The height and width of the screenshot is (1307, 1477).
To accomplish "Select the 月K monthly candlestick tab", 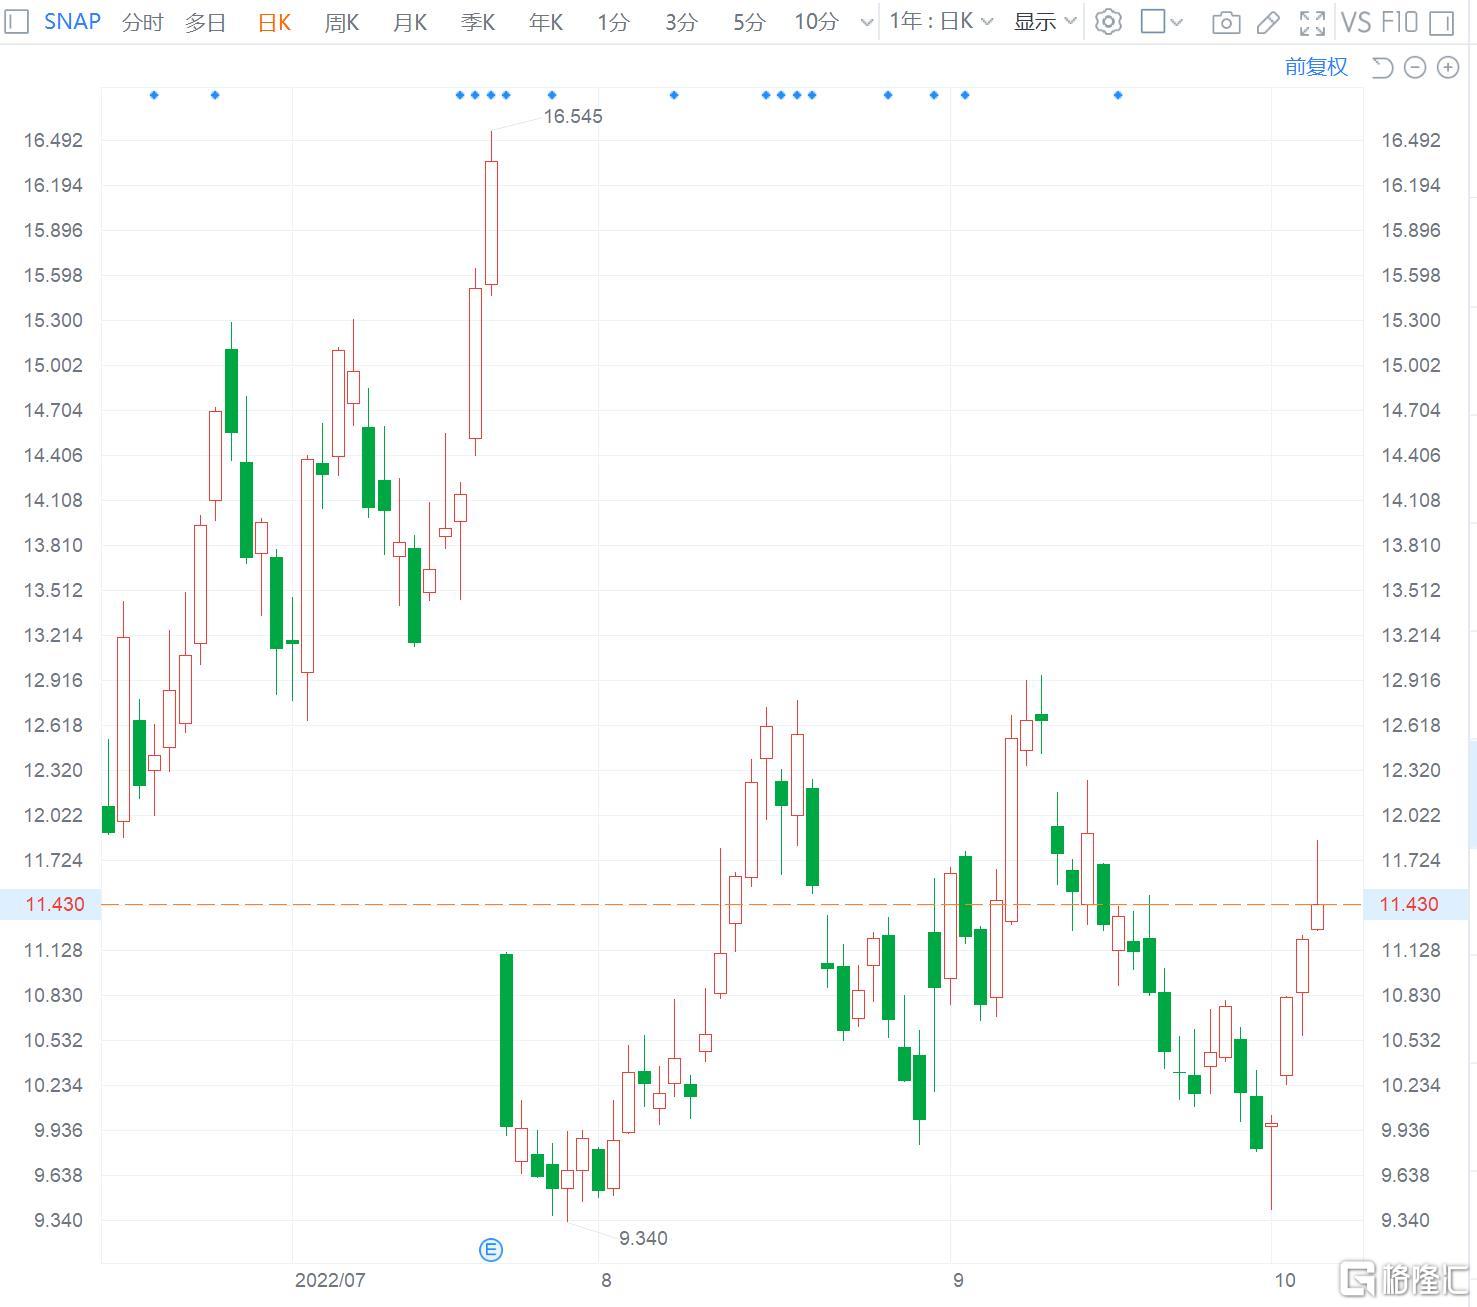I will [x=410, y=22].
